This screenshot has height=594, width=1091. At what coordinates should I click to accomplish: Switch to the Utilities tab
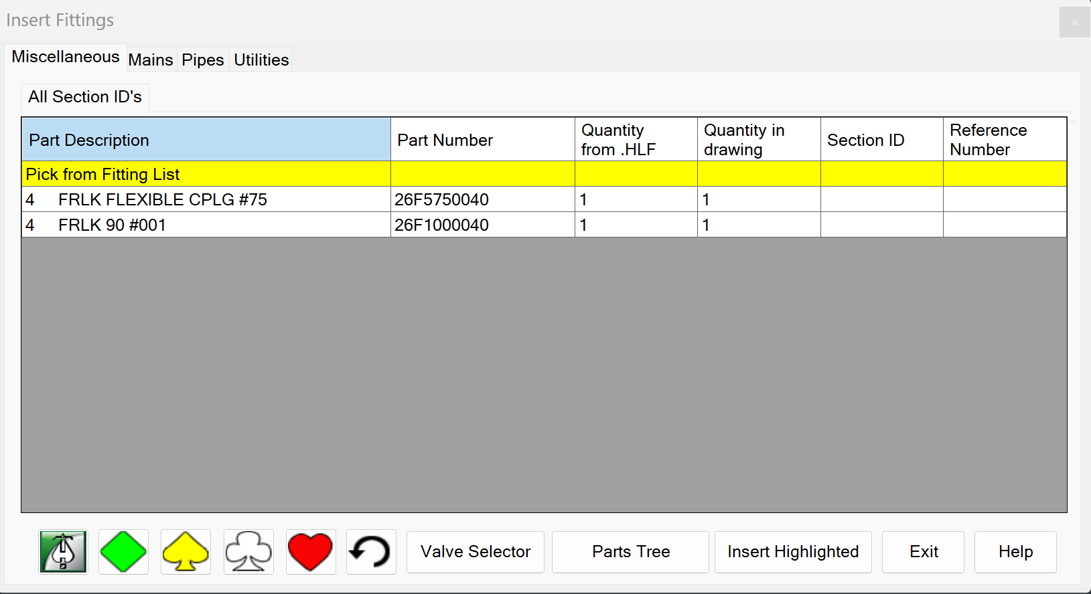coord(261,60)
